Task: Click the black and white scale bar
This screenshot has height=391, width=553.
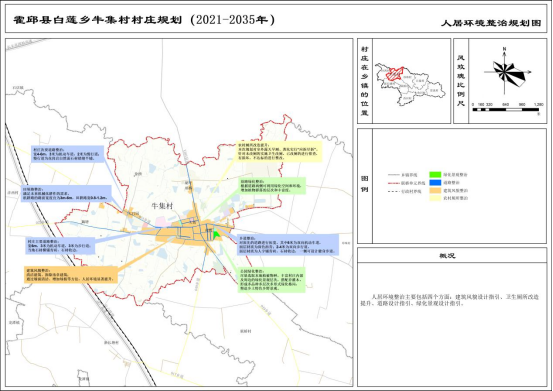Action: click(505, 110)
